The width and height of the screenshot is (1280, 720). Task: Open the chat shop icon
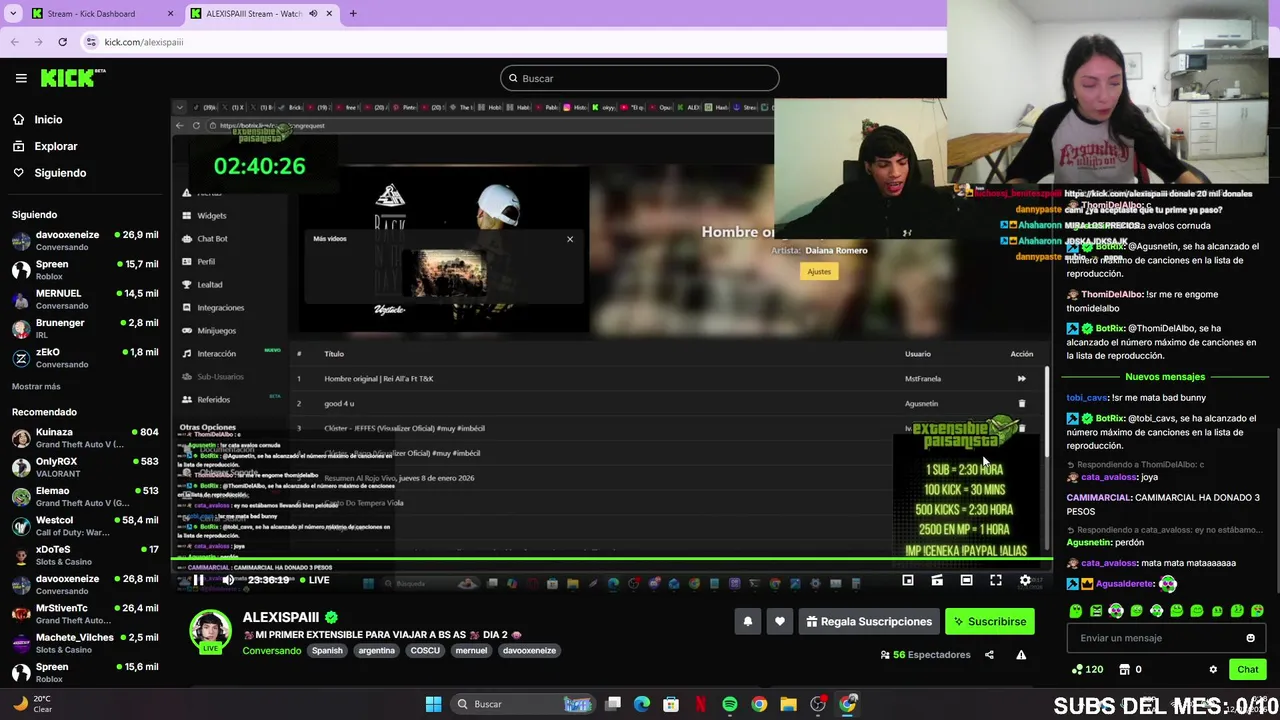(x=1124, y=669)
